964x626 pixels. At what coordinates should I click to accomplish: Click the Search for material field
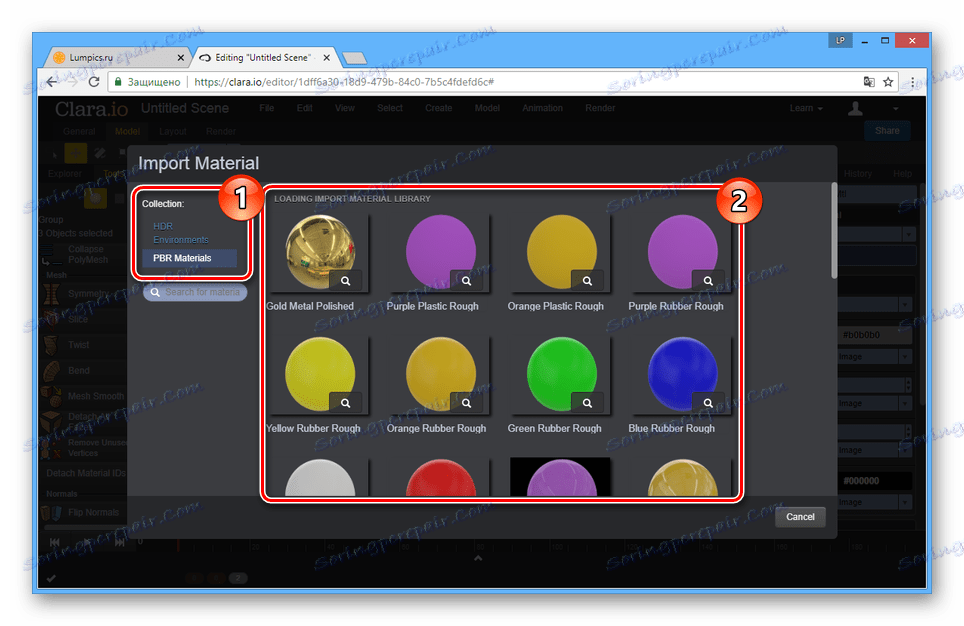point(196,292)
